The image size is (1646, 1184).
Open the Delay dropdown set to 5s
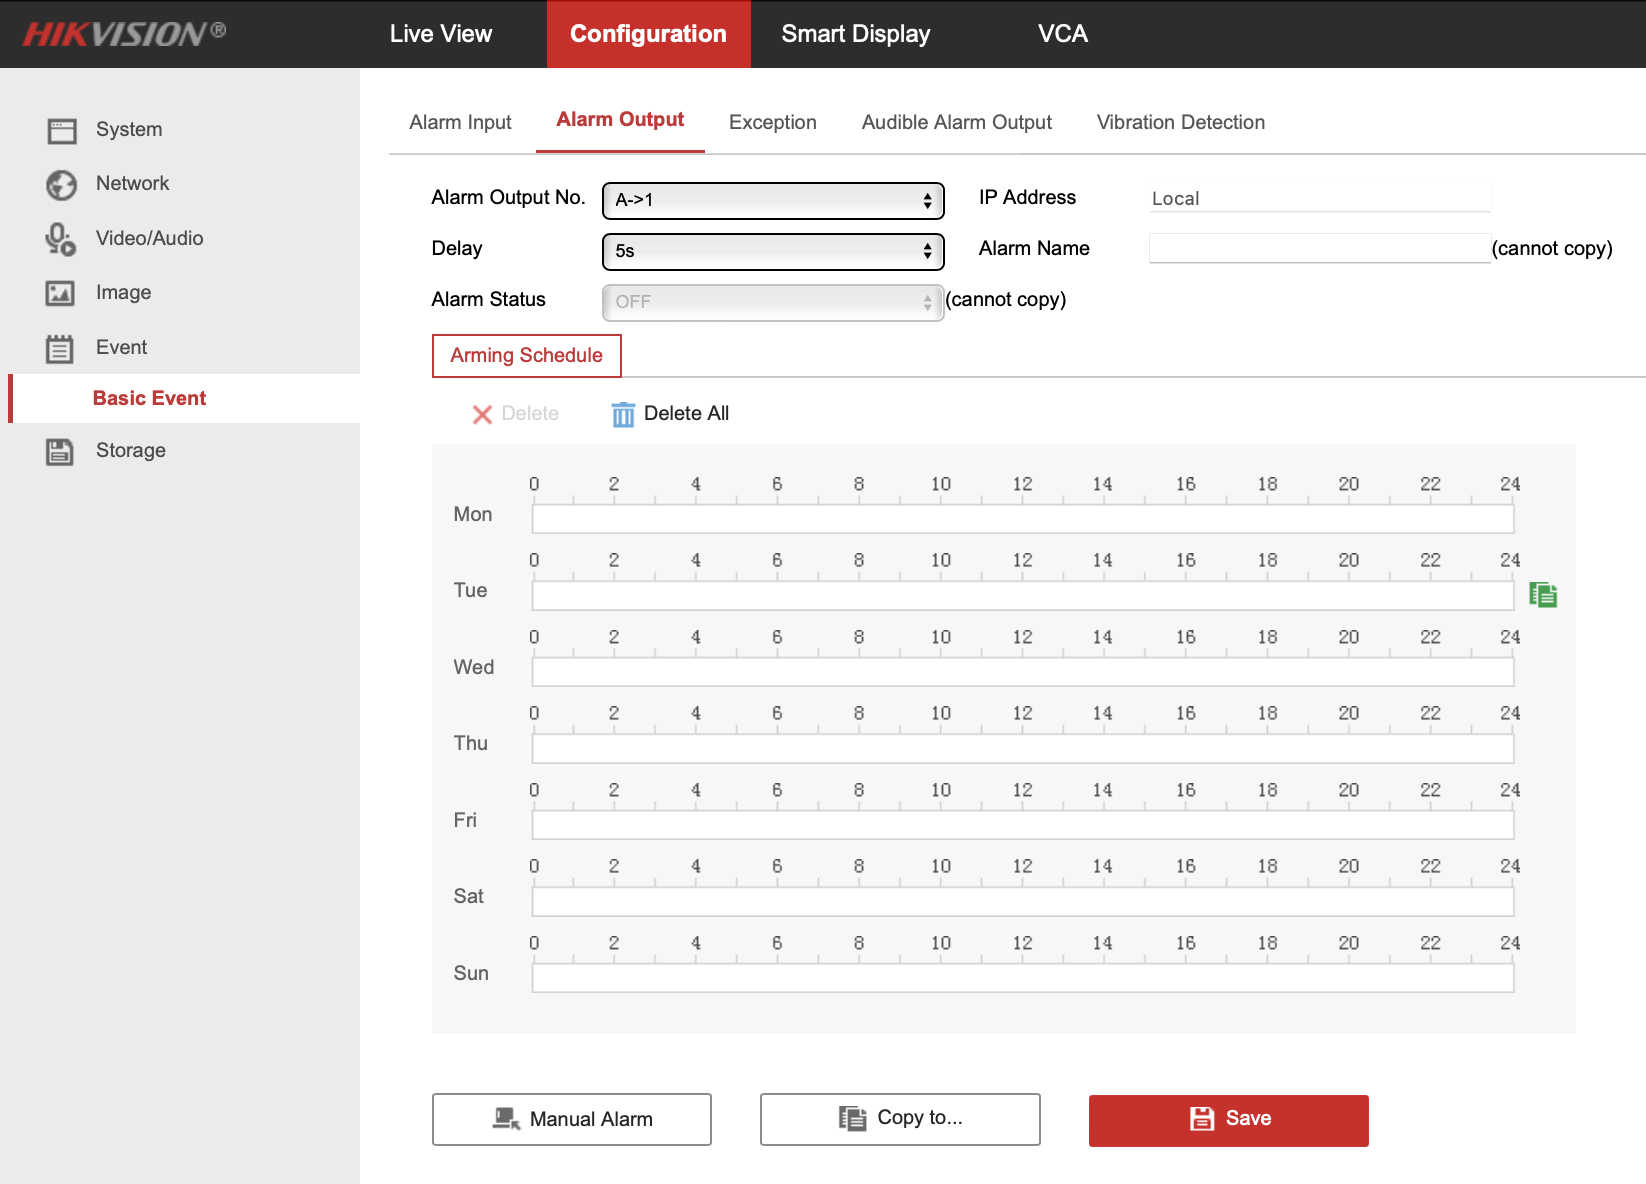click(772, 251)
